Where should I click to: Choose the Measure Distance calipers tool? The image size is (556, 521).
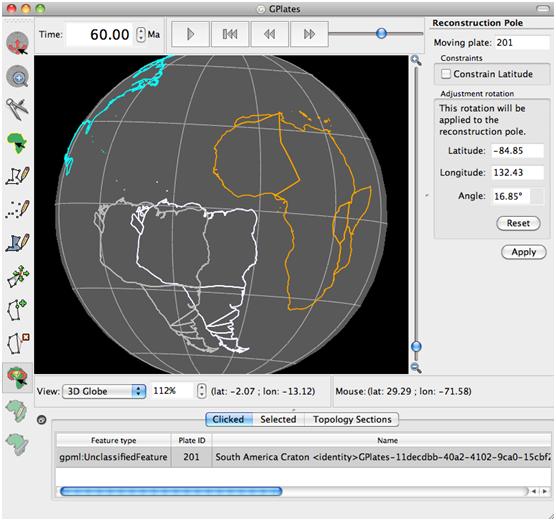17,109
